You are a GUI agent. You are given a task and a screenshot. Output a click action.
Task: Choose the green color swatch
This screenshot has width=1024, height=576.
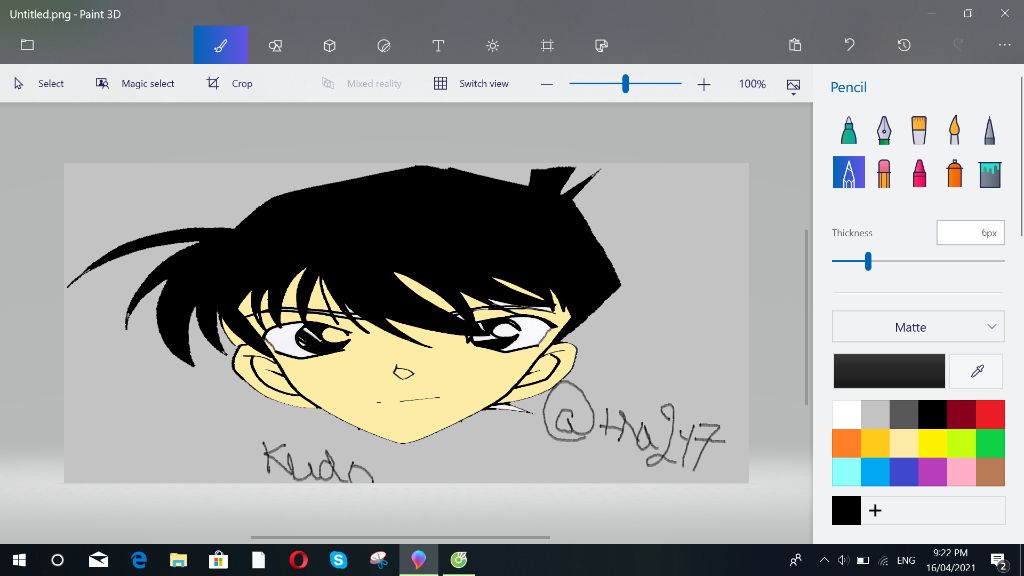coord(991,443)
